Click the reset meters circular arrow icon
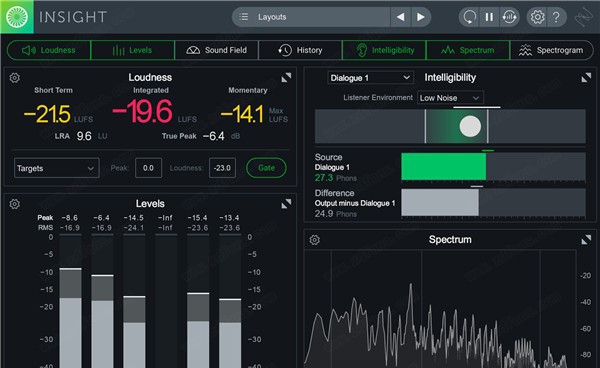This screenshot has height=368, width=600. coord(470,17)
